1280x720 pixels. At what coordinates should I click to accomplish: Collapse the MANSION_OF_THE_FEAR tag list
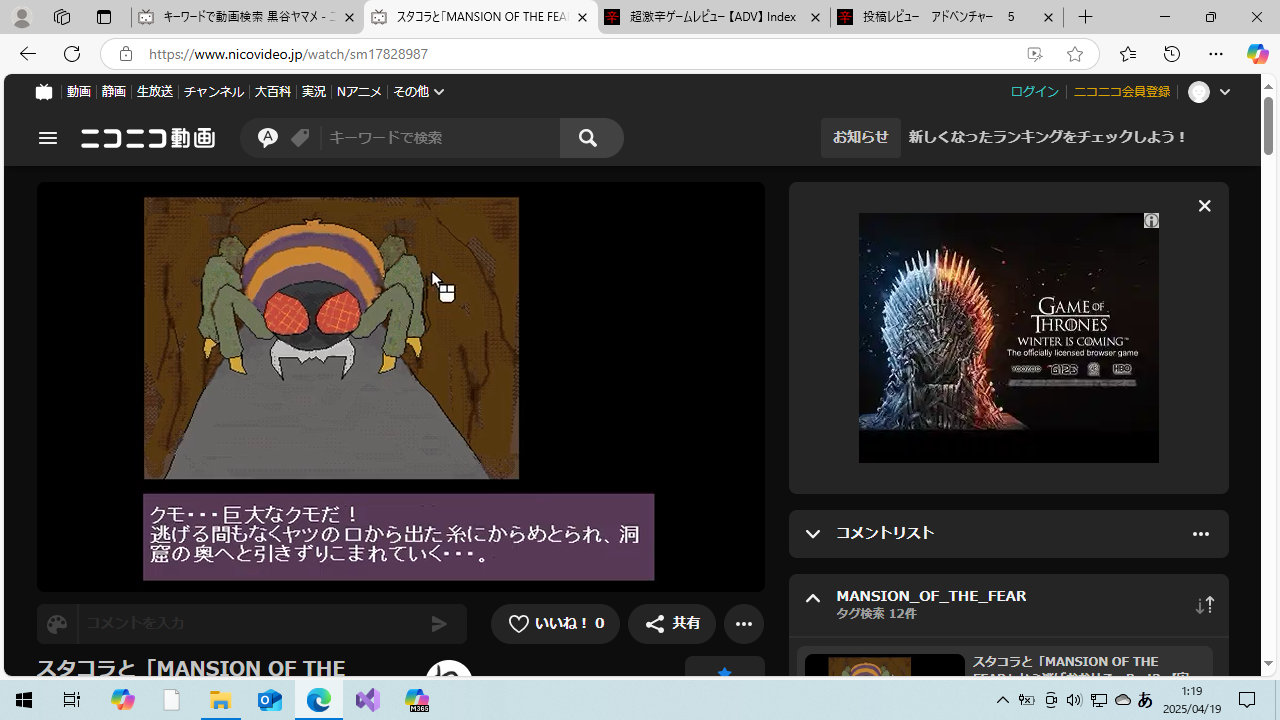tap(813, 599)
